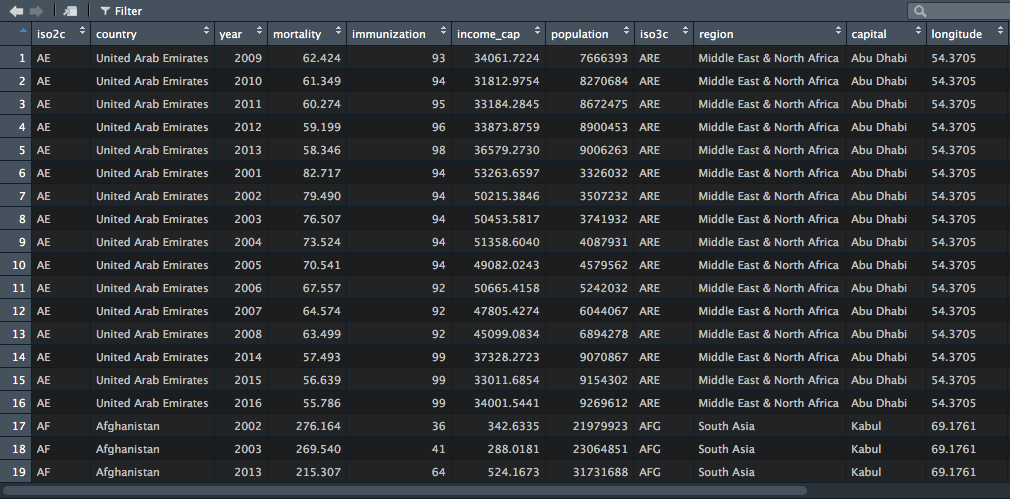Image resolution: width=1010 pixels, height=499 pixels.
Task: Click the back navigation arrow
Action: [x=16, y=11]
